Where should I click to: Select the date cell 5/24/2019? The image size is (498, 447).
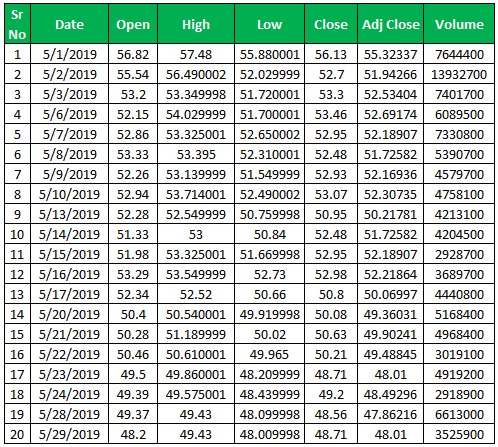coord(69,394)
